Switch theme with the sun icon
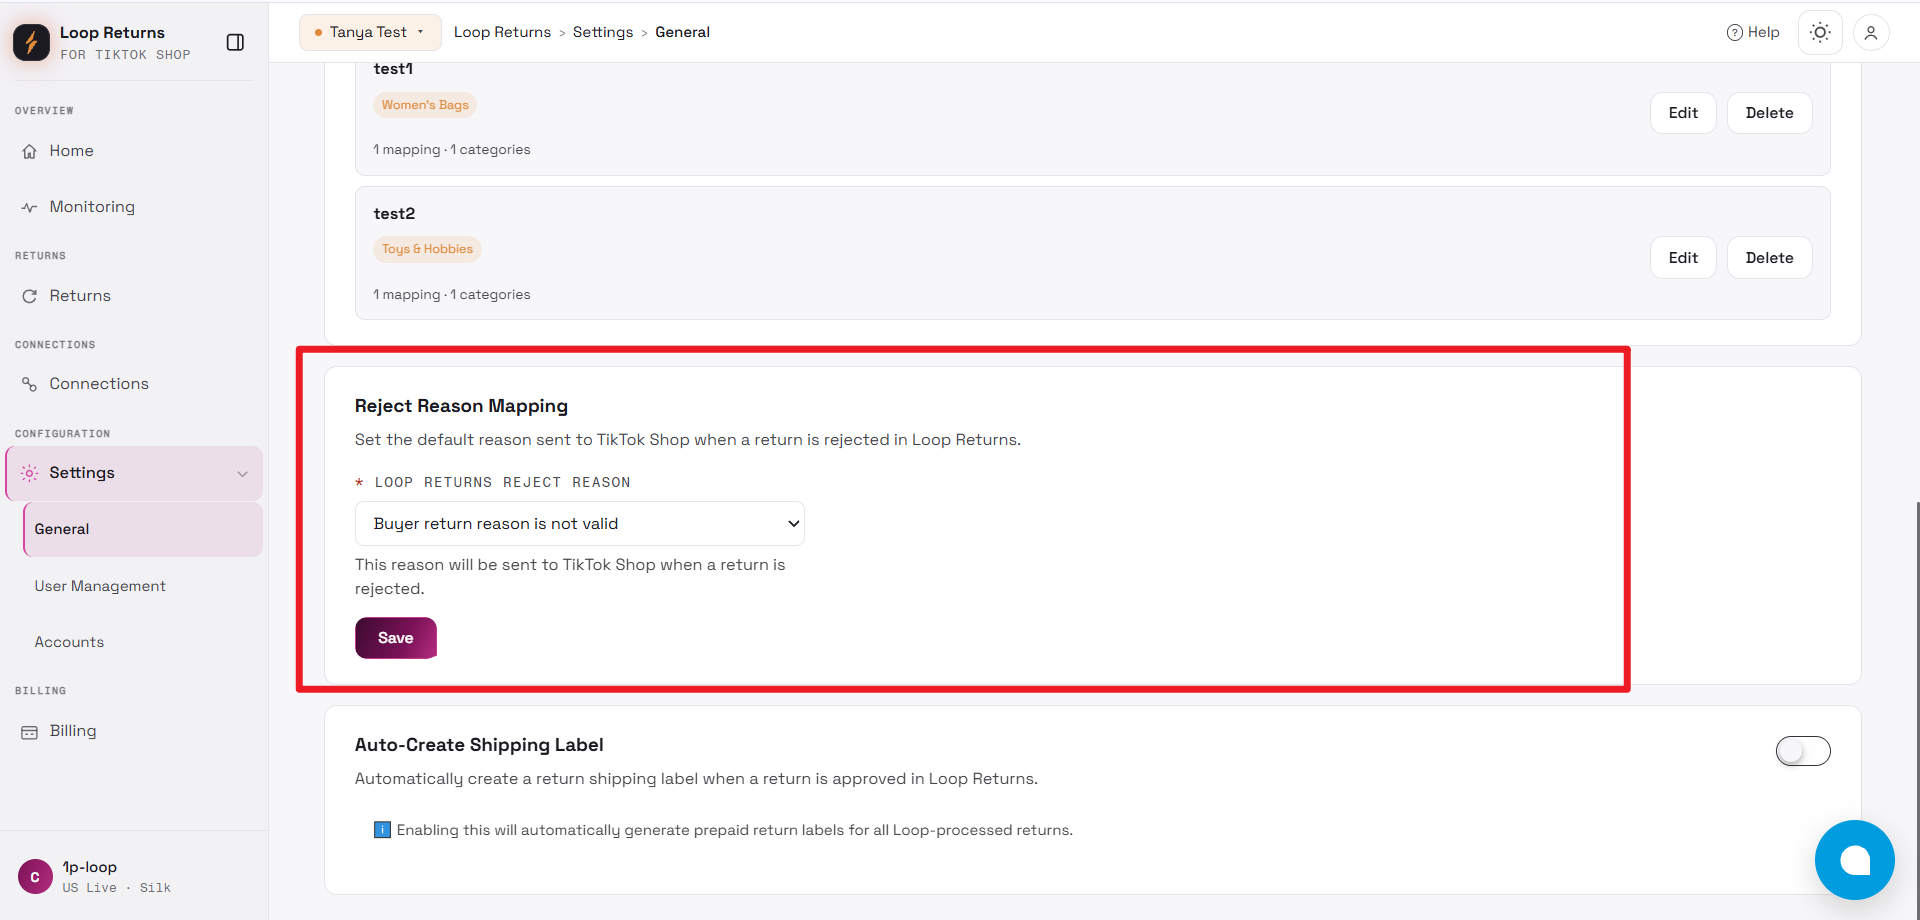1920x920 pixels. [1820, 32]
